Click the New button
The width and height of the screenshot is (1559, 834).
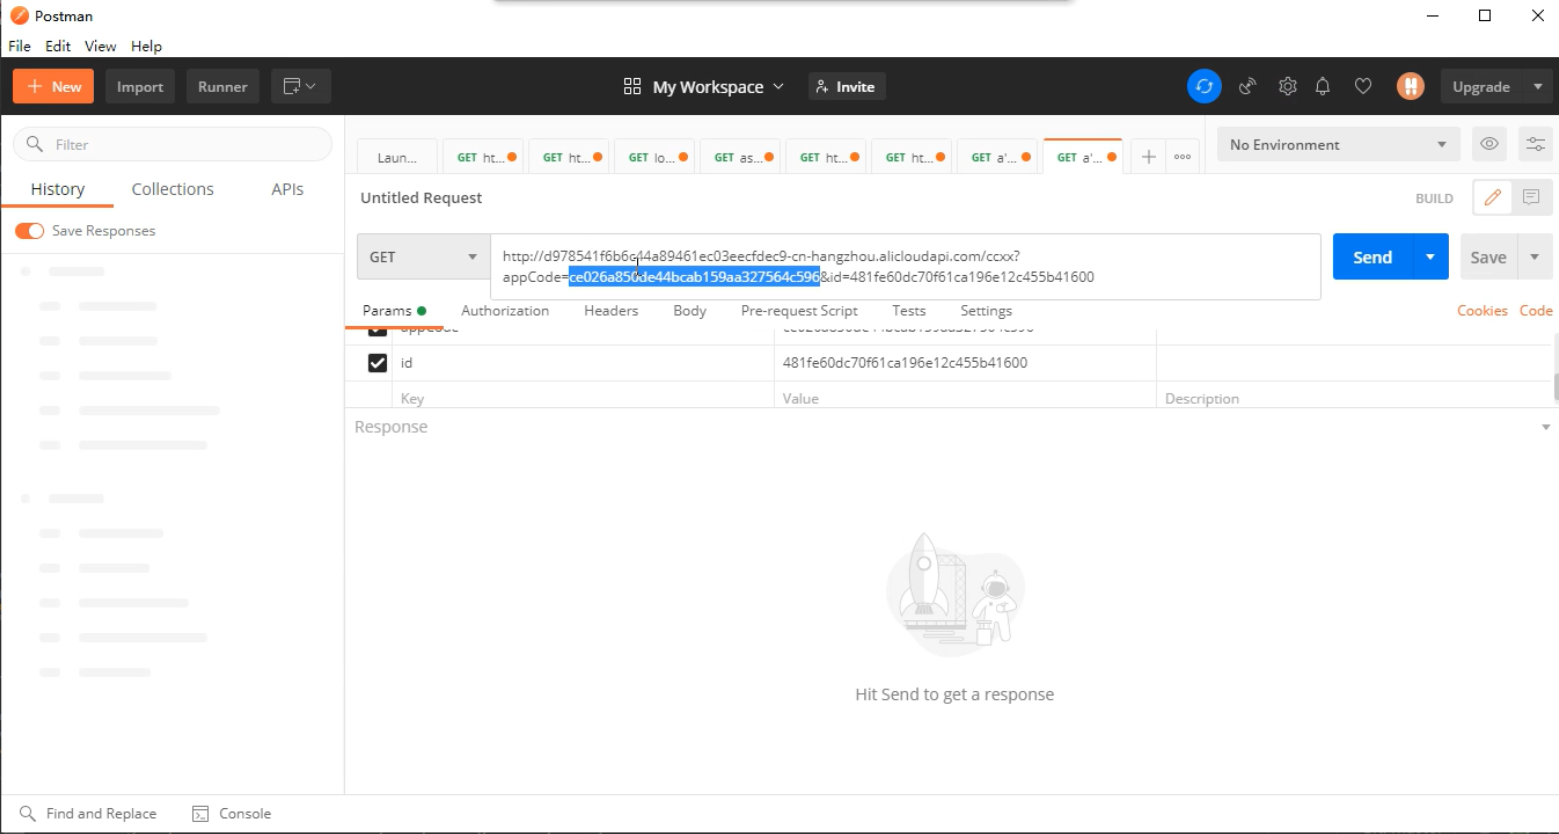(x=54, y=87)
